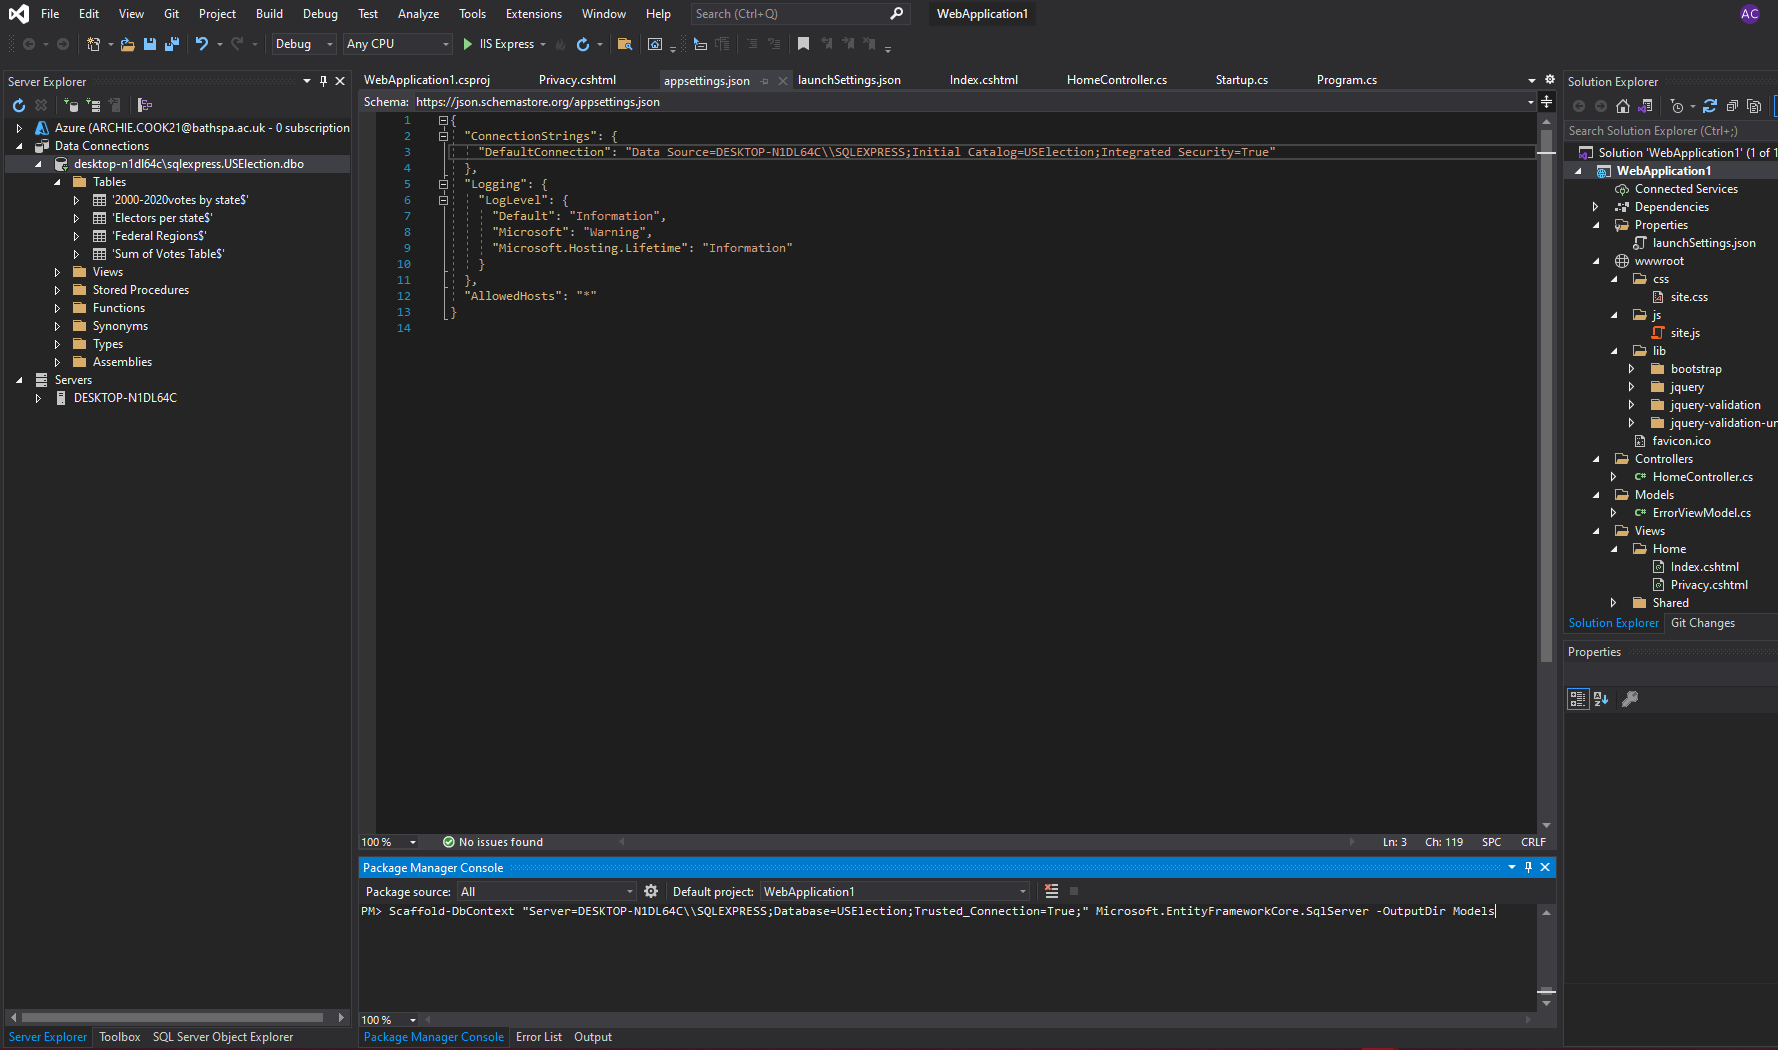Screen dimensions: 1778x1050
Task: Switch to the launchSettings.json tab
Action: tap(849, 79)
